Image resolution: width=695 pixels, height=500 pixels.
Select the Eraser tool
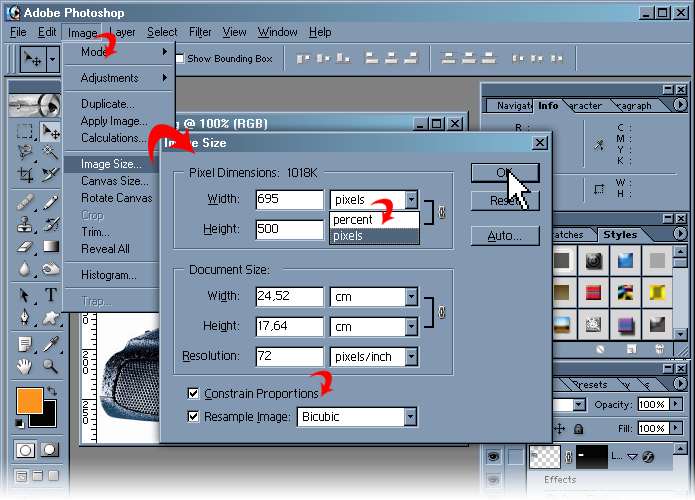point(25,246)
